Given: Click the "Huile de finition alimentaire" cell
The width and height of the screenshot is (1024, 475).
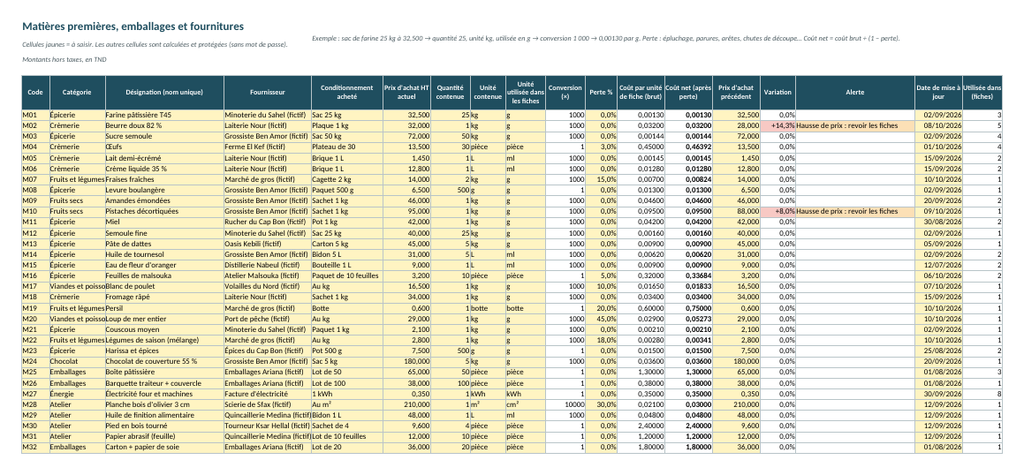Looking at the screenshot, I should [x=165, y=416].
